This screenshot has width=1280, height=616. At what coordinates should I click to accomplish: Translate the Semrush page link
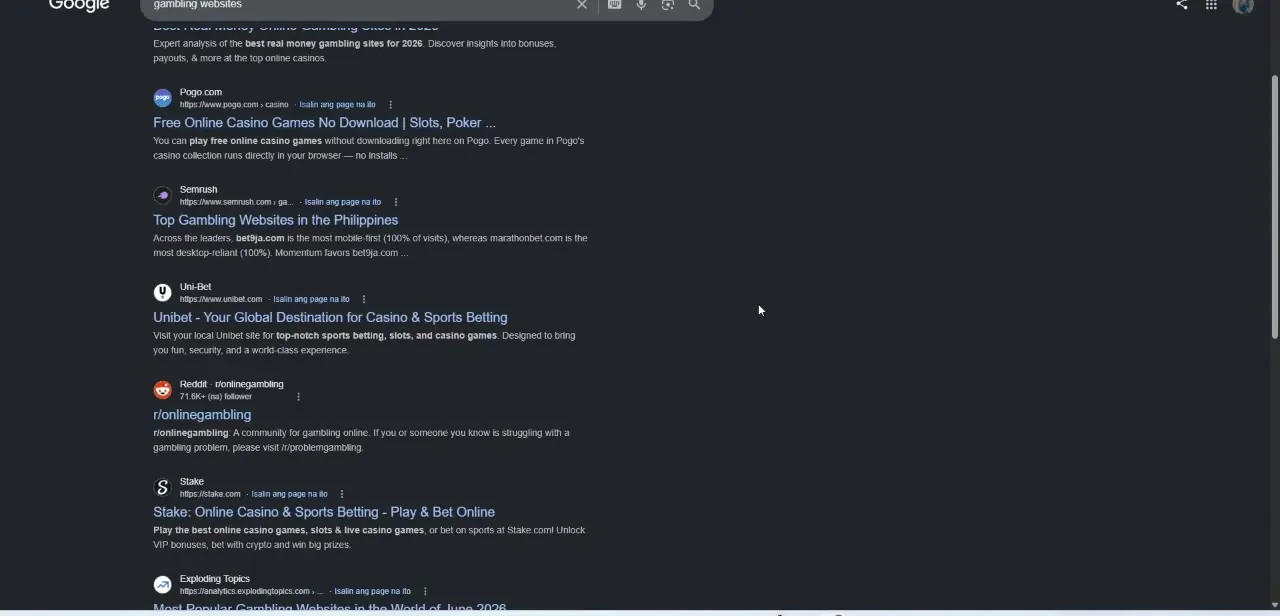[343, 202]
